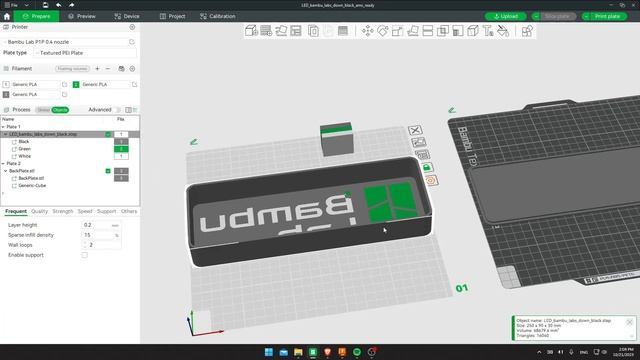Open the File menu
The height and width of the screenshot is (360, 640).
(x=11, y=5)
